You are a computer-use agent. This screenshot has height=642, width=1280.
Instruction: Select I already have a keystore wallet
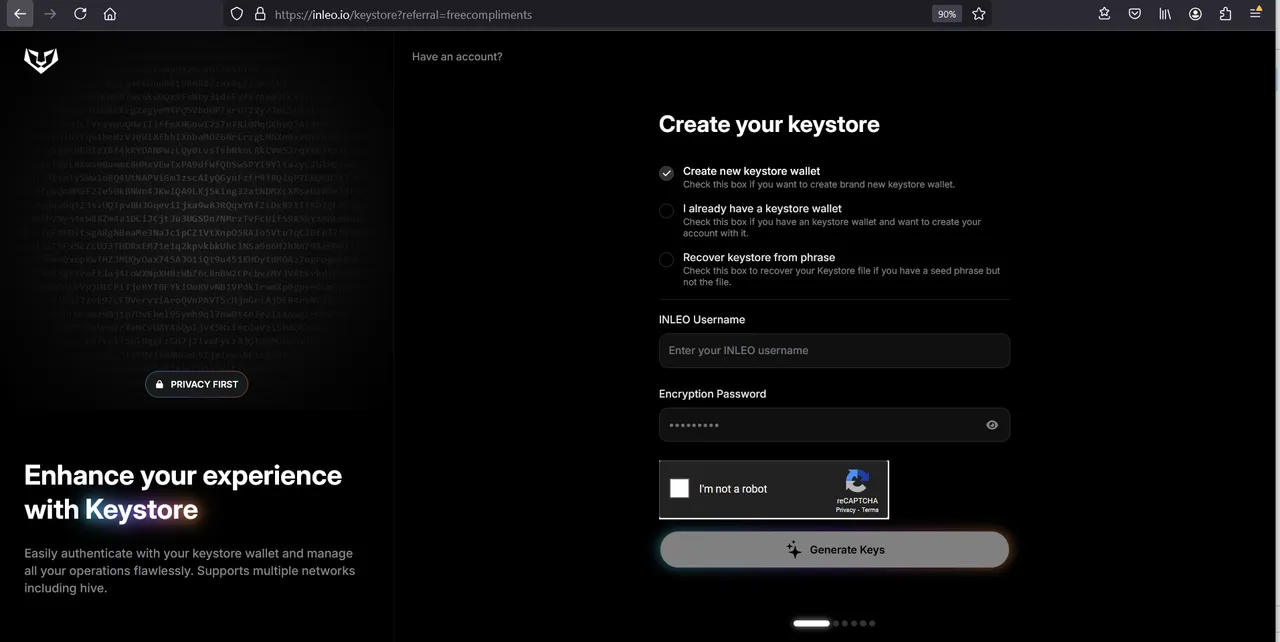[666, 211]
